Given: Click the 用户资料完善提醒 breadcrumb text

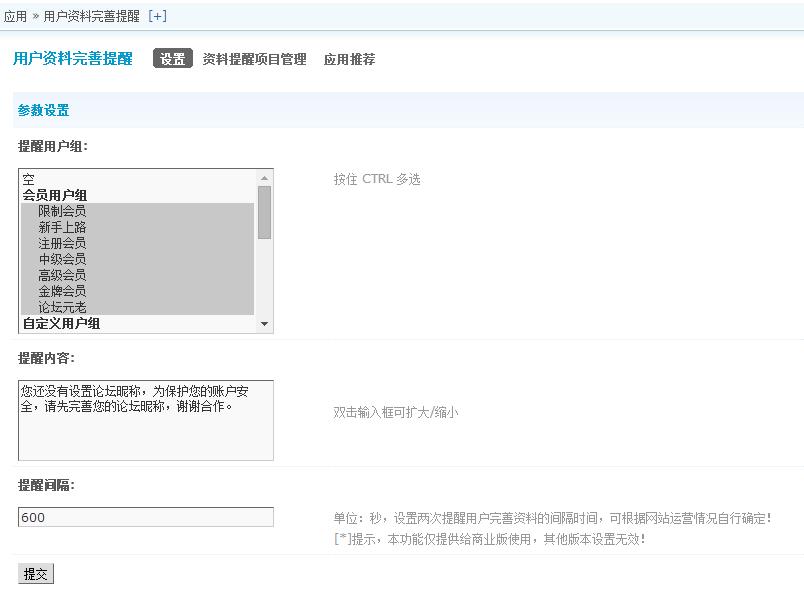Looking at the screenshot, I should pyautogui.click(x=92, y=16).
